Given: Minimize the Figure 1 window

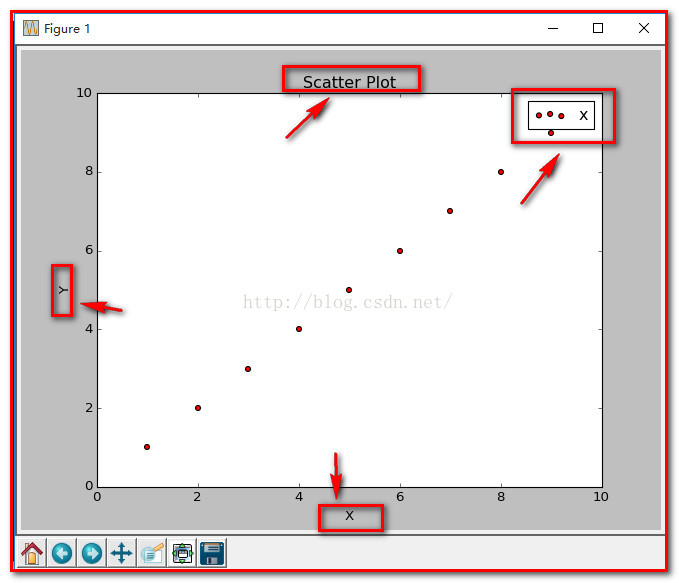Looking at the screenshot, I should (553, 29).
